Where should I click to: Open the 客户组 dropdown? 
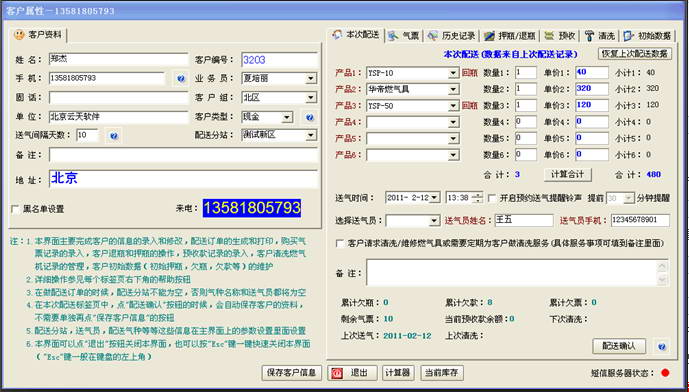point(311,98)
